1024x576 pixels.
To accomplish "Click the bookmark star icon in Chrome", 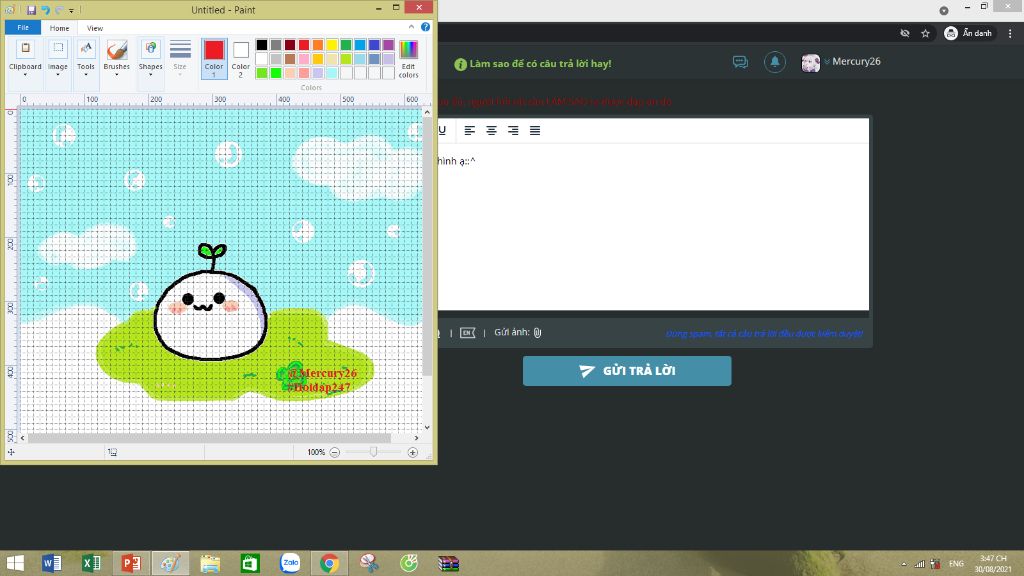I will (x=925, y=33).
